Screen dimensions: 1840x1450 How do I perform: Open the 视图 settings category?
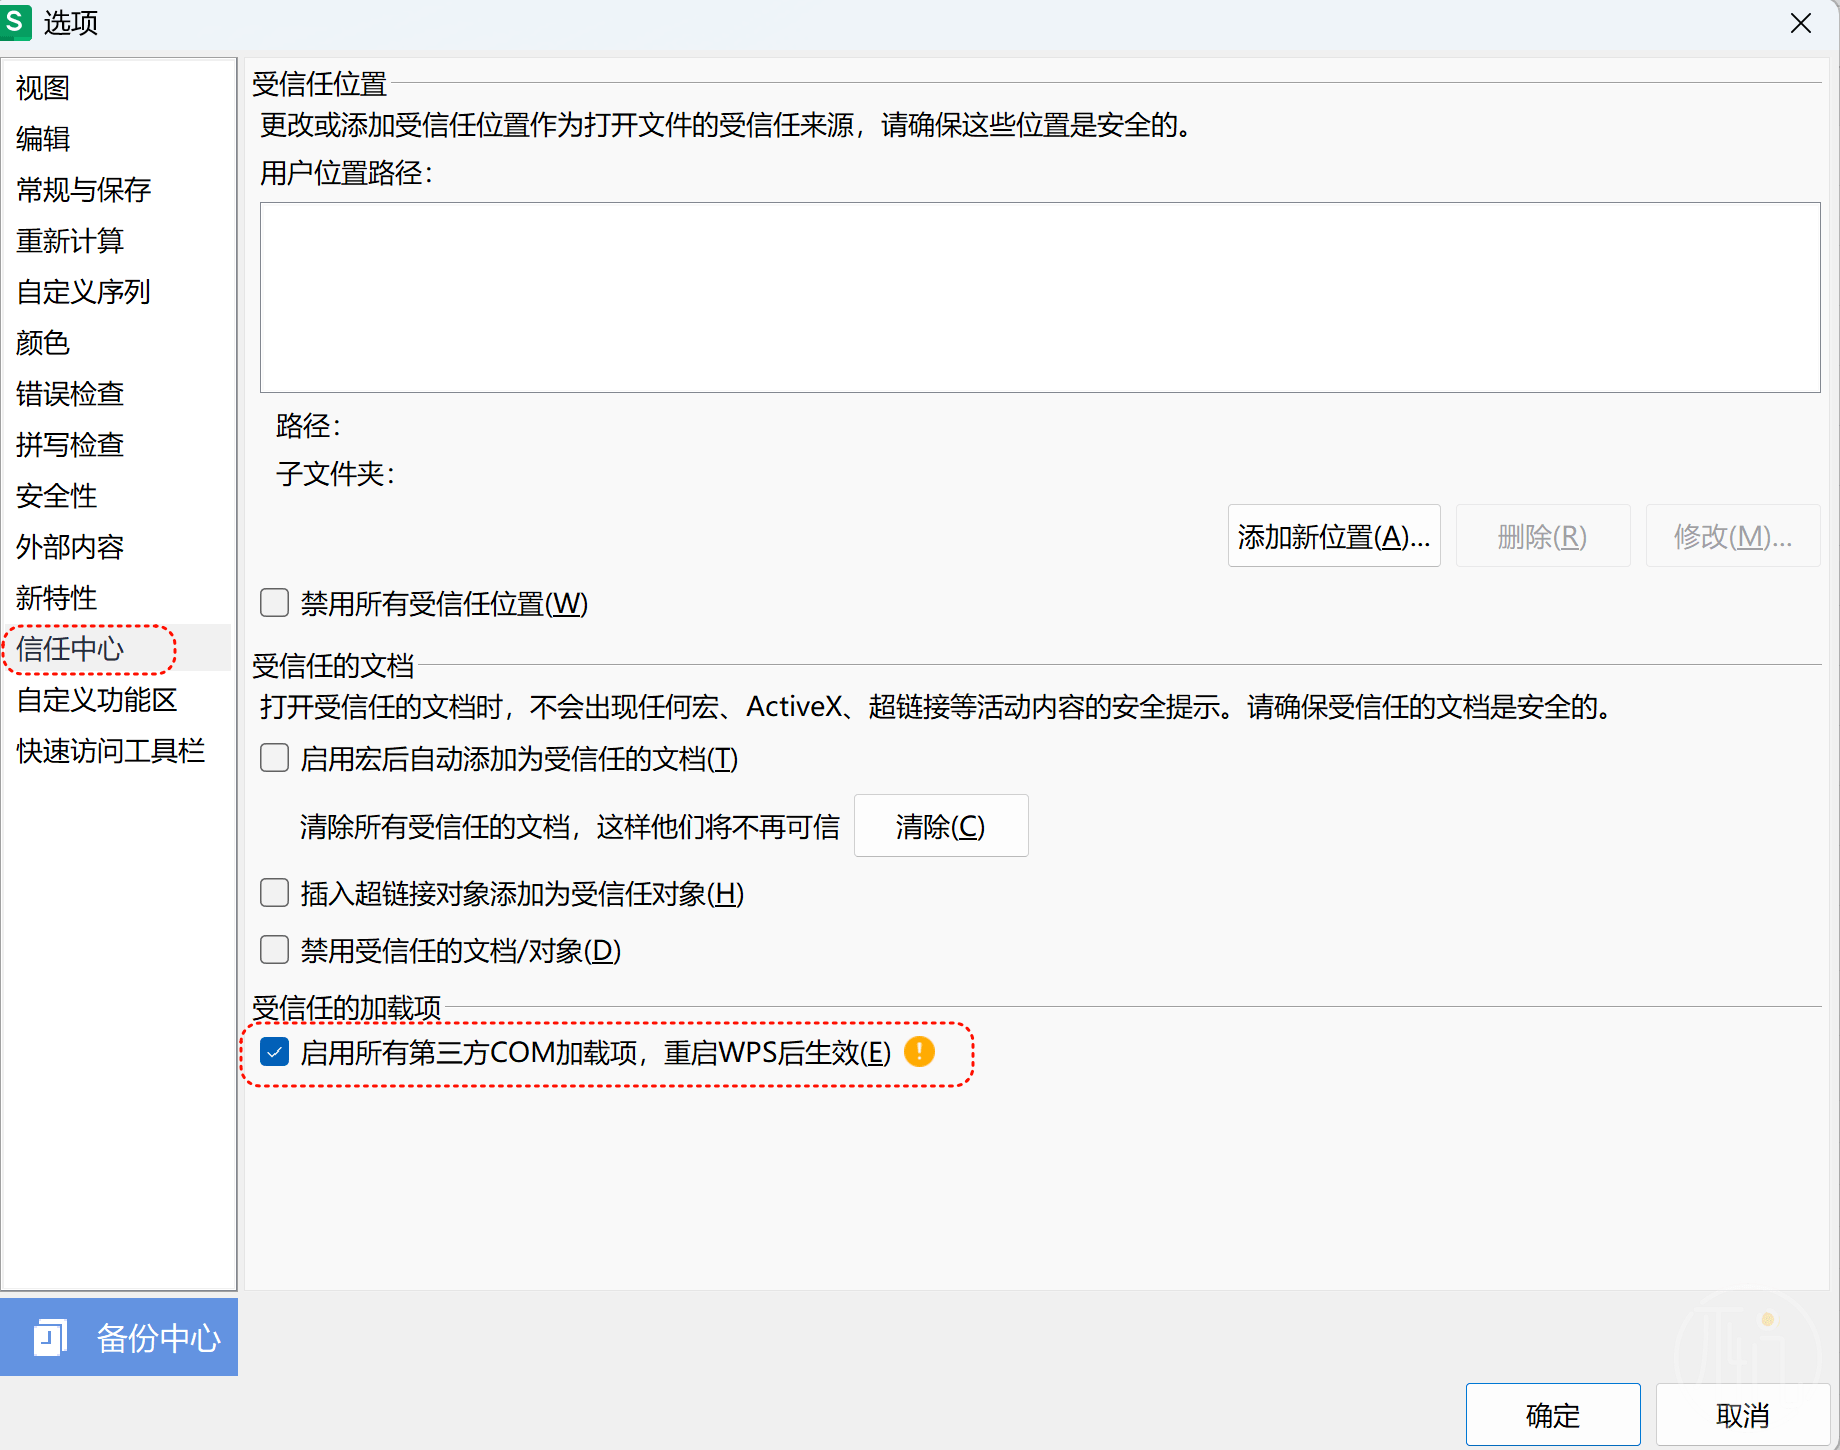(43, 88)
